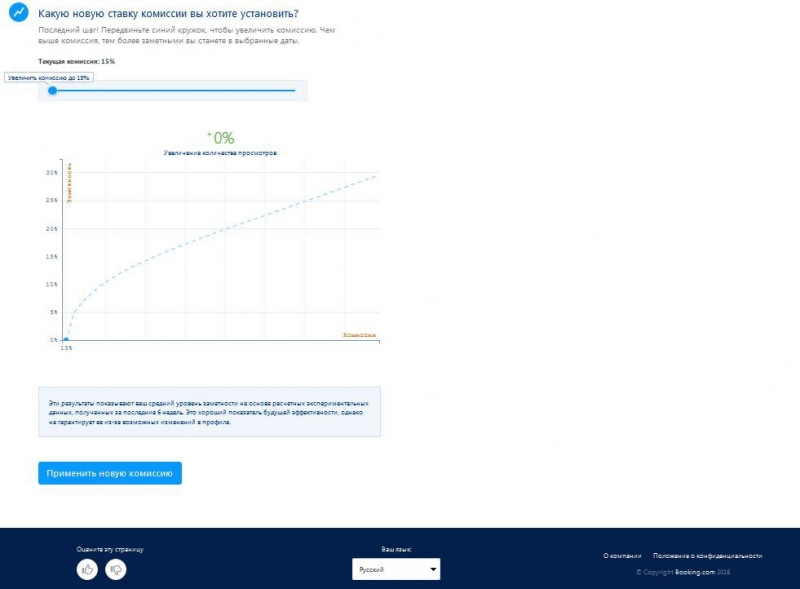Click the arrow on the language selector
The width and height of the screenshot is (800, 589).
coord(432,569)
